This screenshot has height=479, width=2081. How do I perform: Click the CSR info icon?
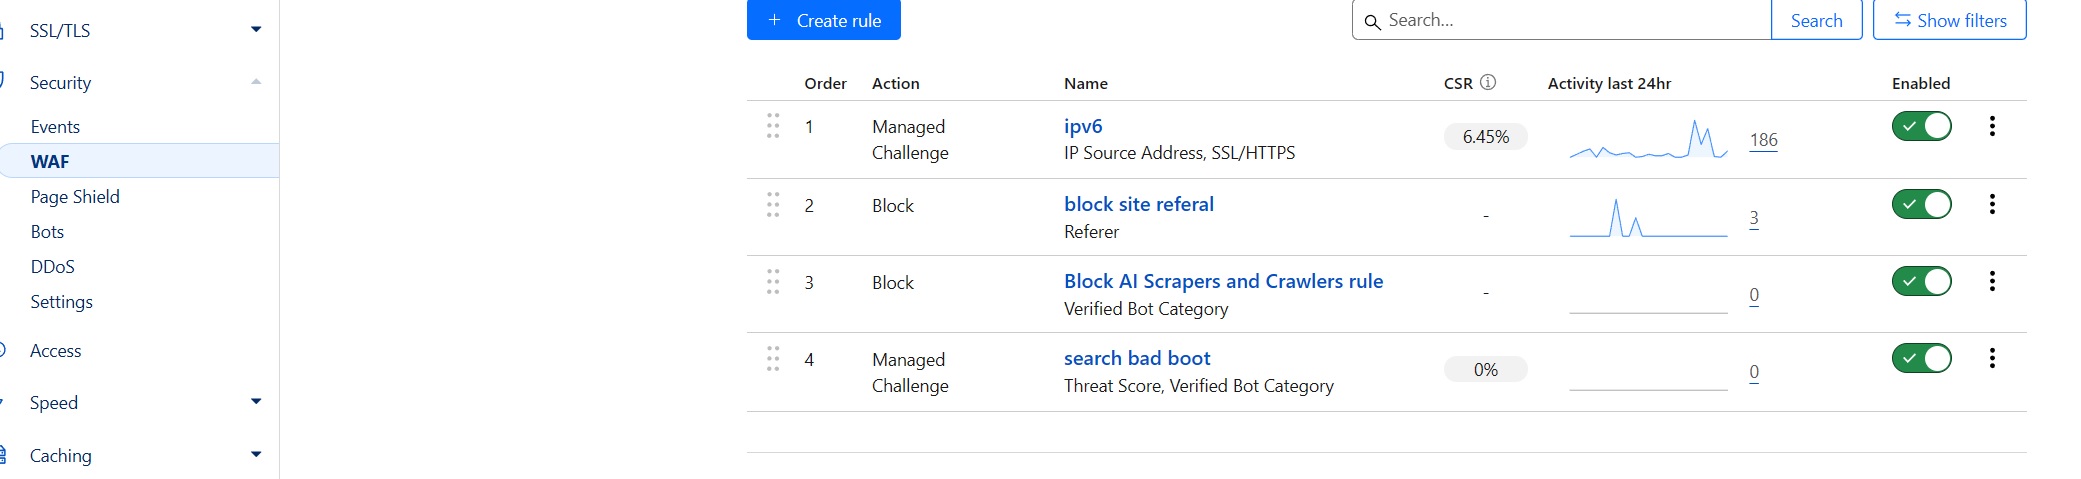[1488, 83]
